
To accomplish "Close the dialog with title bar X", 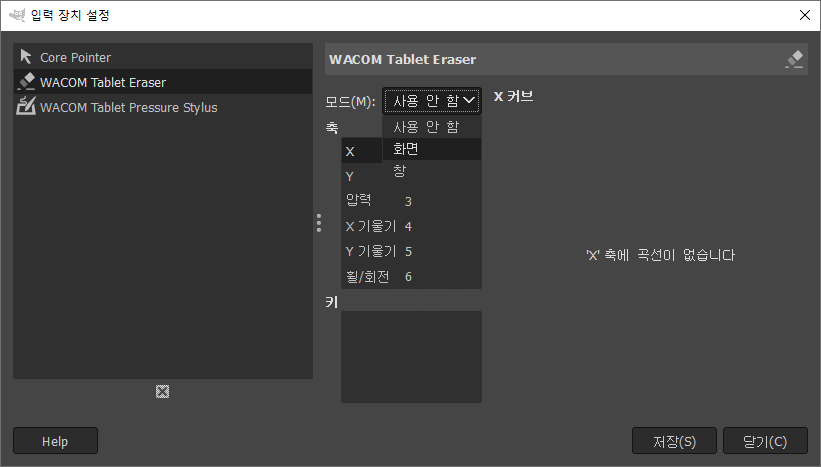I will point(805,15).
